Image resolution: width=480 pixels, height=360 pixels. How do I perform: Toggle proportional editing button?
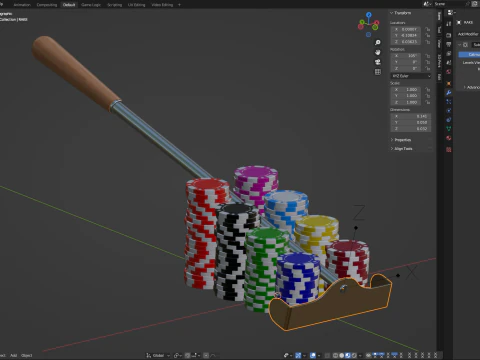[206, 355]
